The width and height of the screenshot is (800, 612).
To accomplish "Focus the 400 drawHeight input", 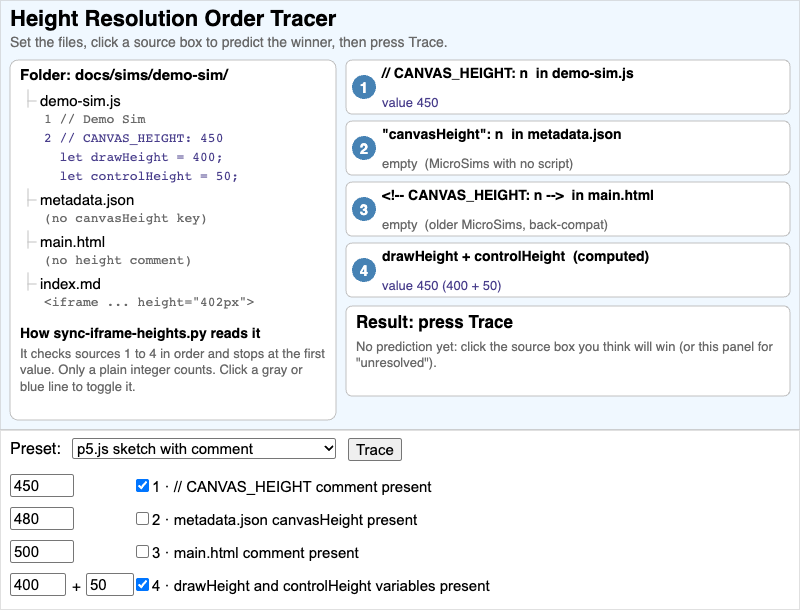I will (x=38, y=584).
